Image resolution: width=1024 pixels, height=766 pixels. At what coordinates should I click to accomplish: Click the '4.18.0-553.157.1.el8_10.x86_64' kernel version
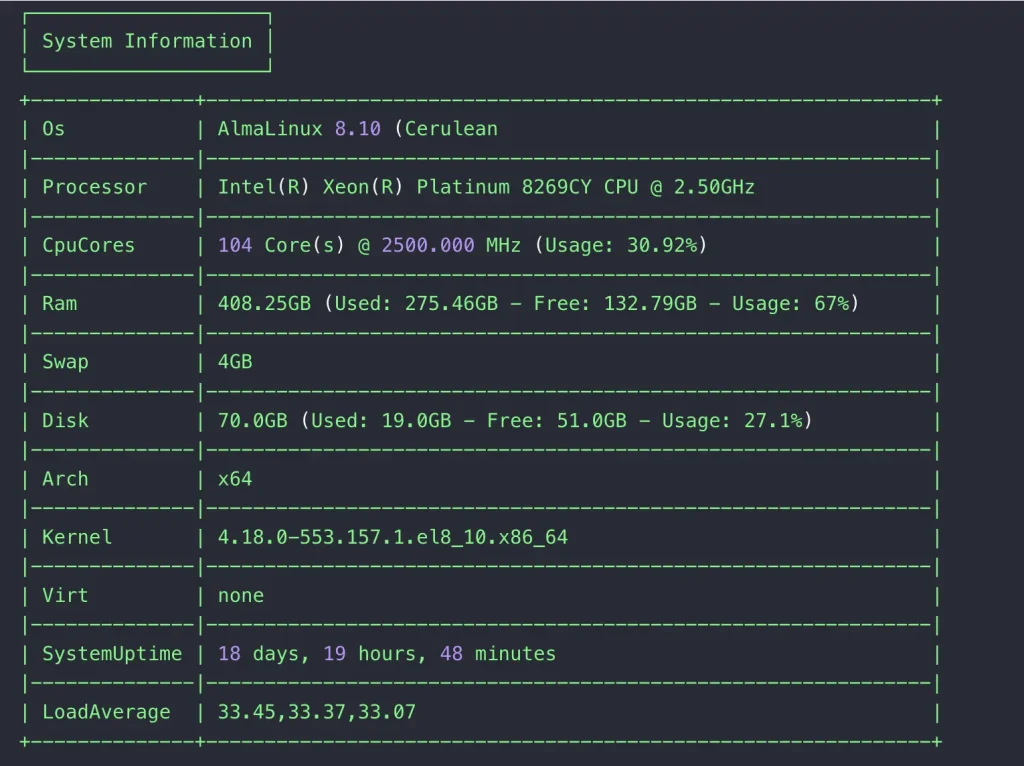pos(393,537)
